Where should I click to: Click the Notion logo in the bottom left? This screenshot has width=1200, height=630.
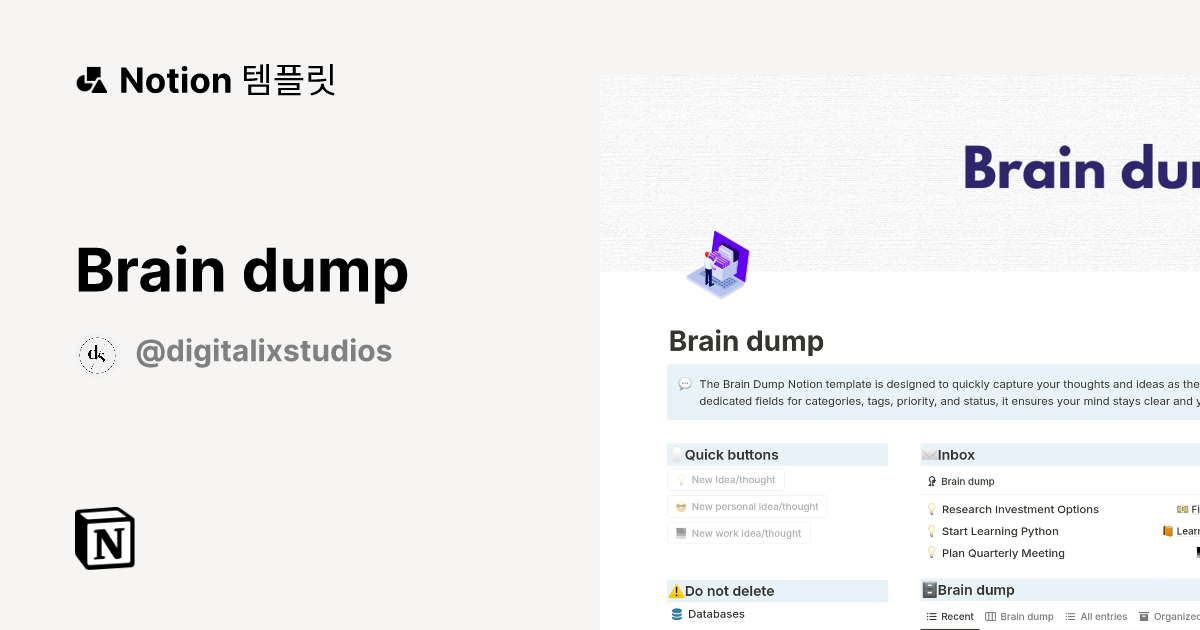coord(104,538)
